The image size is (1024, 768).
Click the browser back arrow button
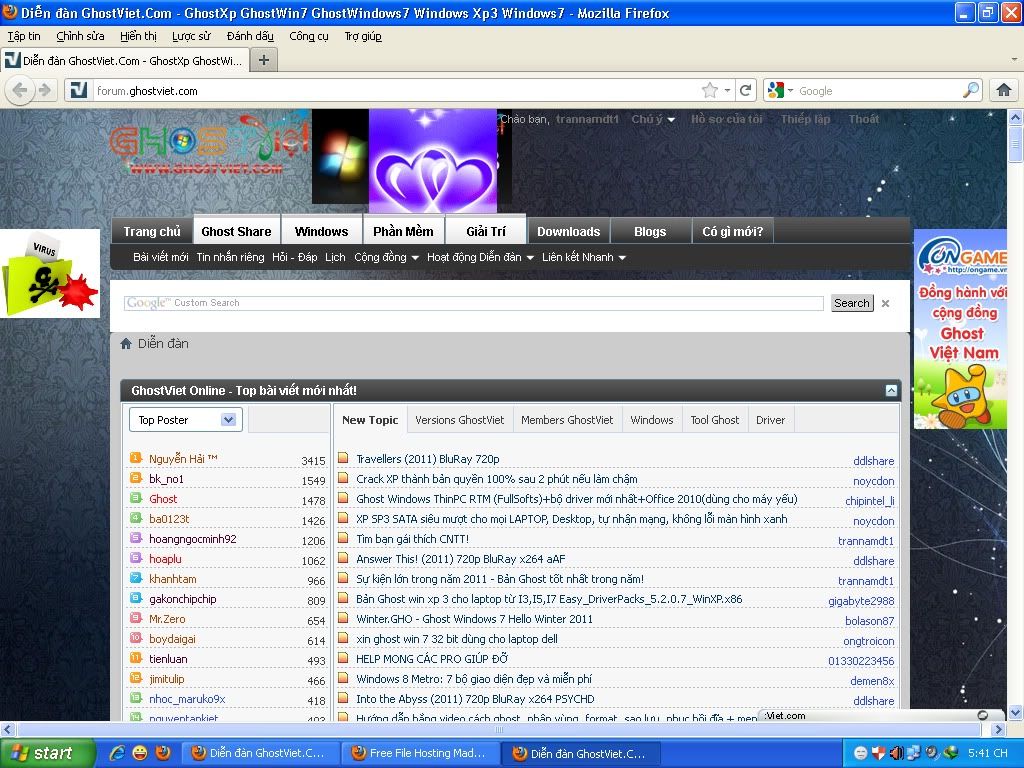[x=19, y=90]
